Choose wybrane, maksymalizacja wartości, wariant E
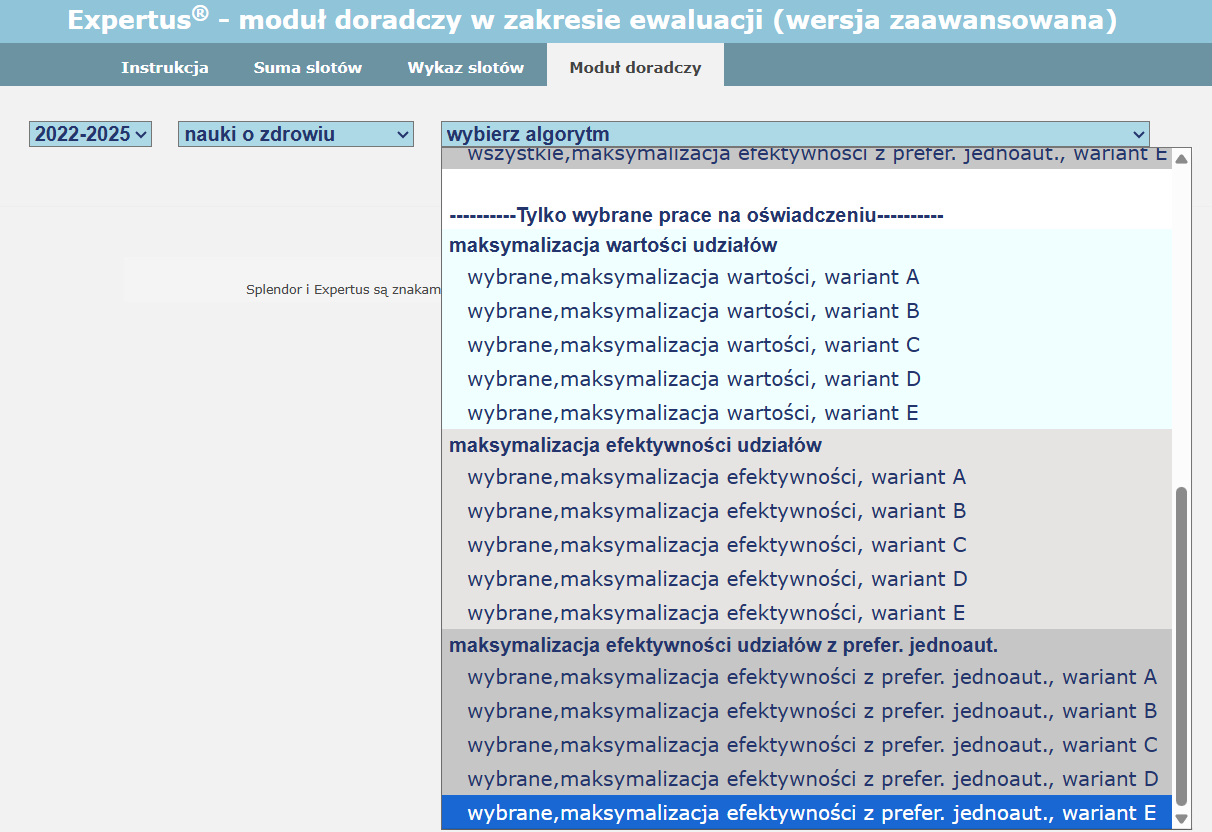 (x=693, y=413)
